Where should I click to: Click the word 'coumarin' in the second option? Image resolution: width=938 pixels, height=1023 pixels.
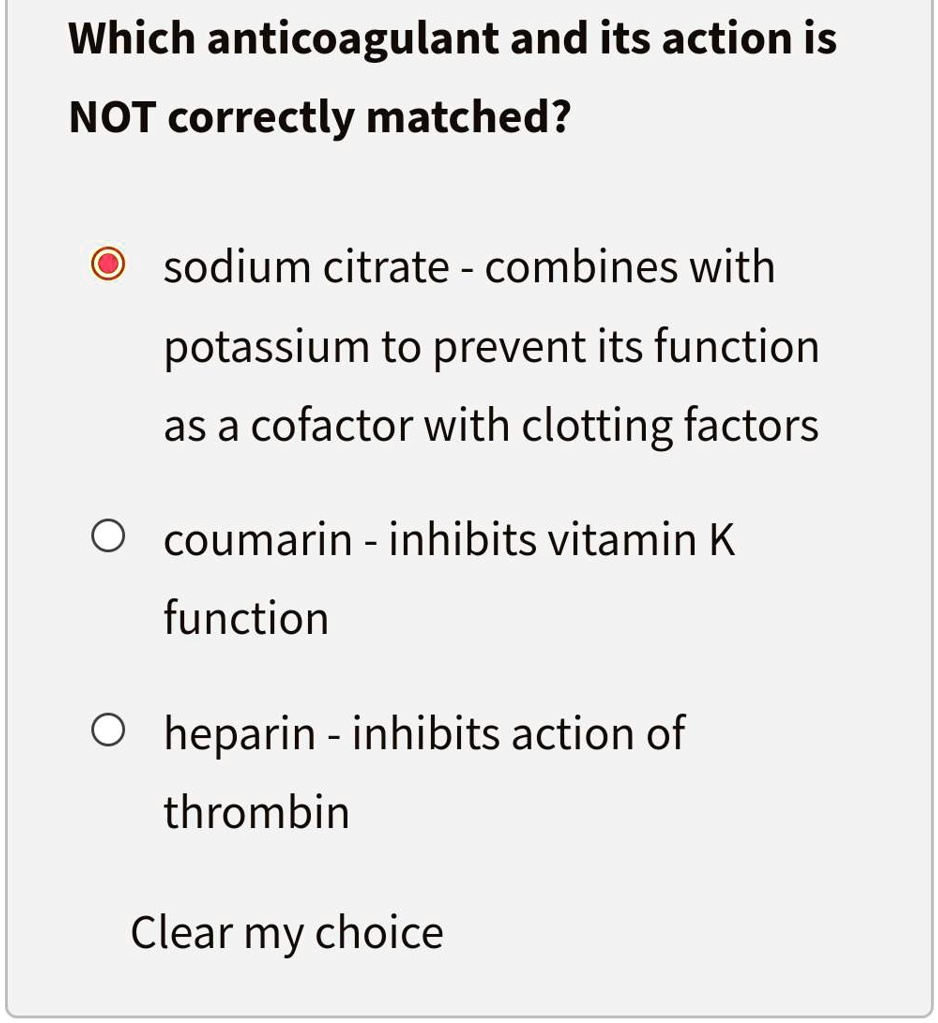(x=258, y=541)
